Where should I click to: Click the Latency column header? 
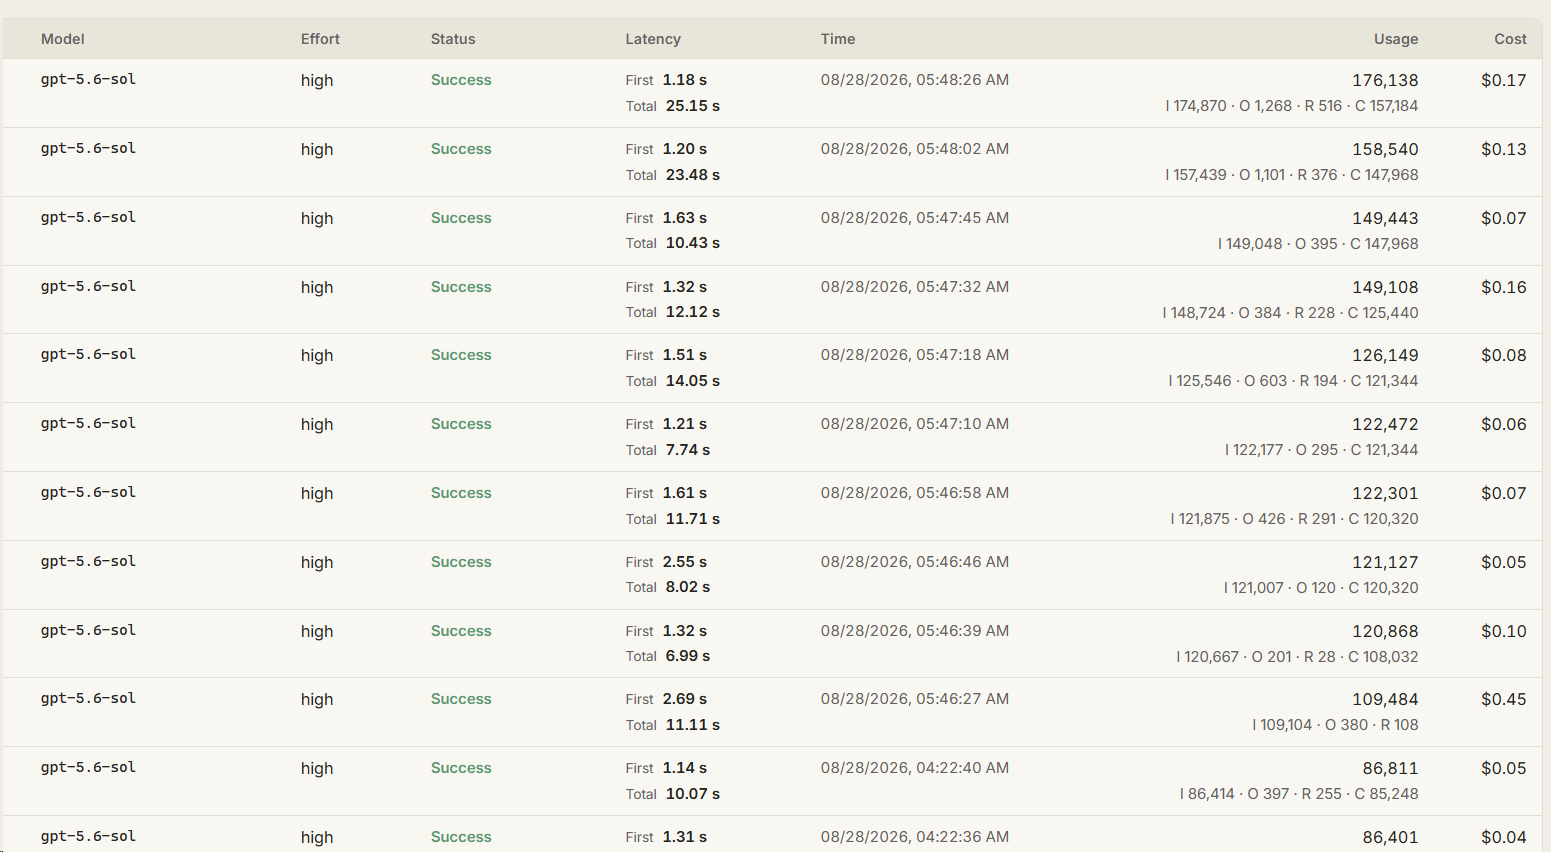(653, 39)
